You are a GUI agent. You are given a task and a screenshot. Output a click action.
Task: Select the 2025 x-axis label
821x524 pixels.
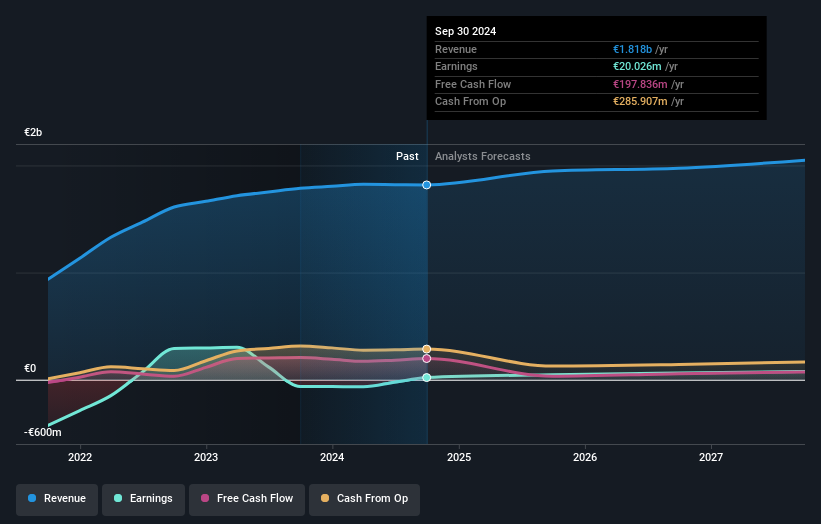tap(459, 458)
